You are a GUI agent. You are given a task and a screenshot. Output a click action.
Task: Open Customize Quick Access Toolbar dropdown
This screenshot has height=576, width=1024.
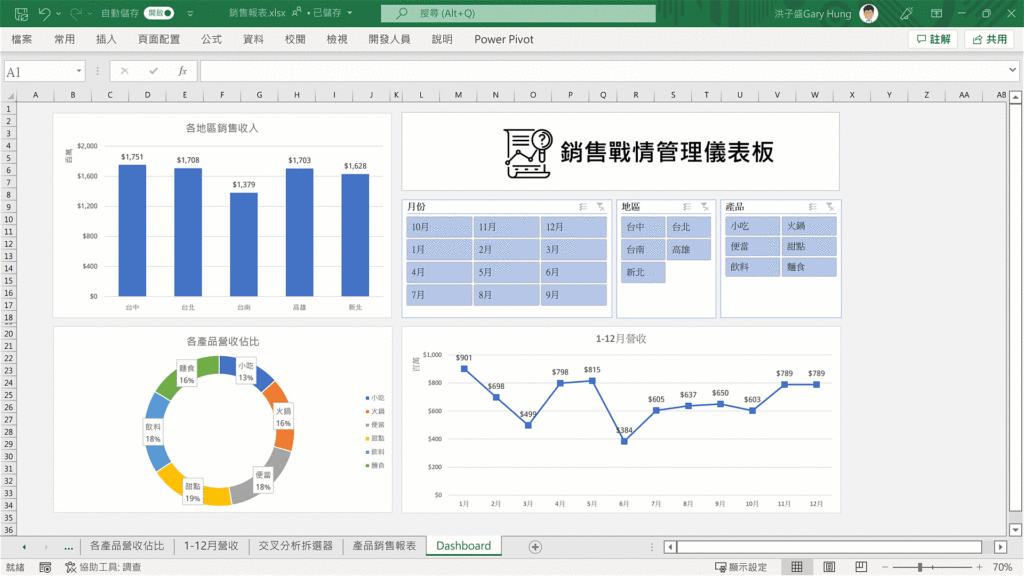pyautogui.click(x=190, y=13)
